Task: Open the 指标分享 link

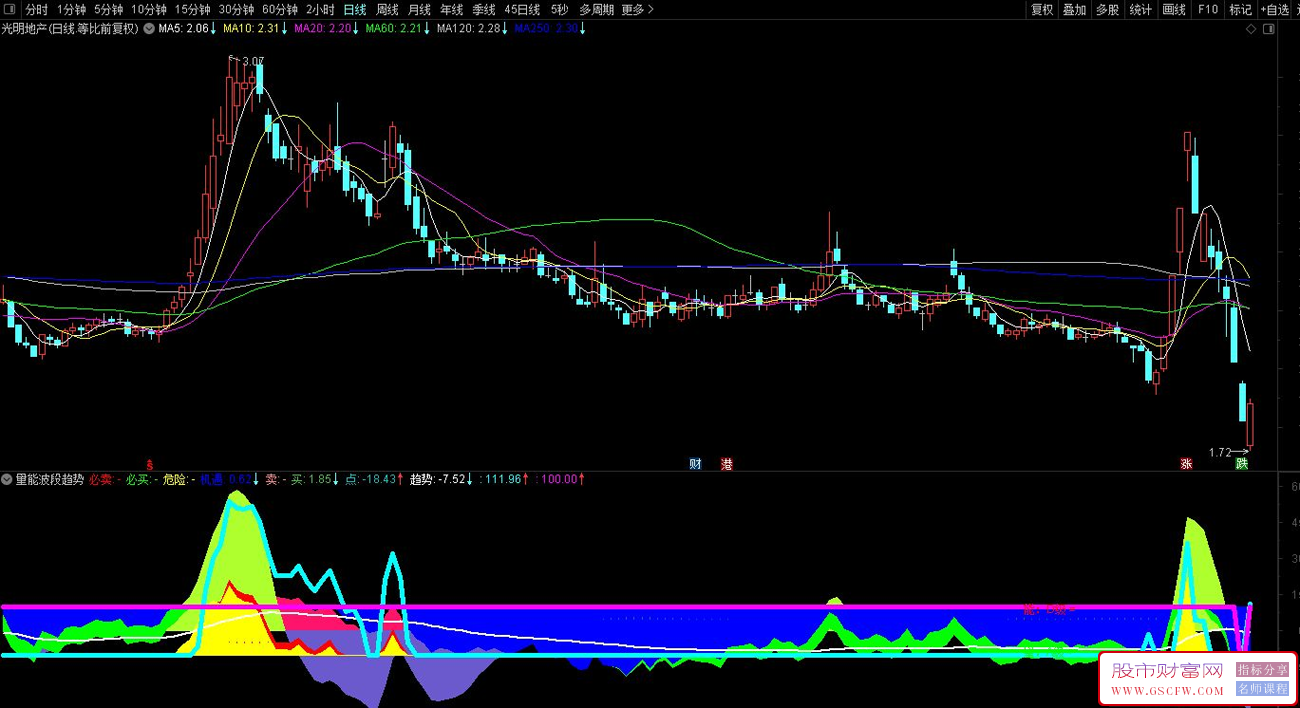Action: 1262,670
